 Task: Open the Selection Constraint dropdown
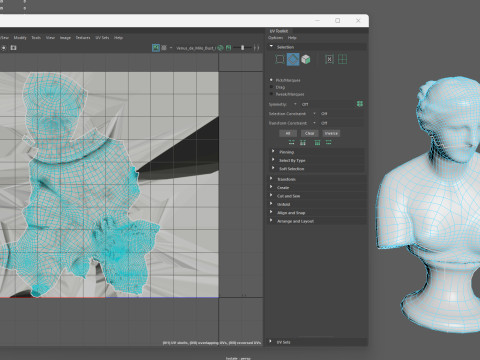point(338,114)
